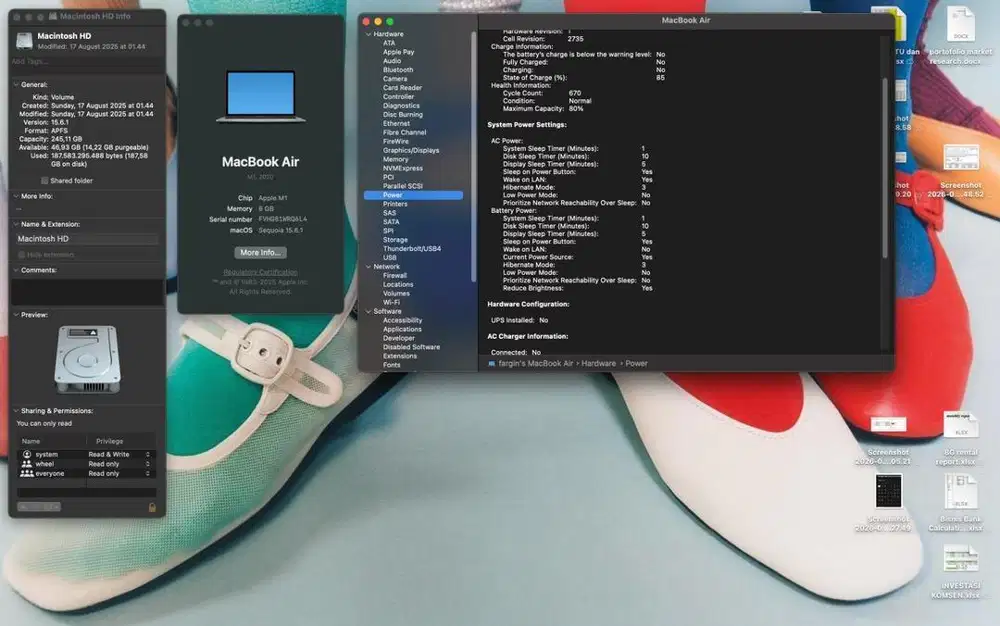Click the Macintosh HD name text field
The width and height of the screenshot is (1000, 626).
[87, 238]
